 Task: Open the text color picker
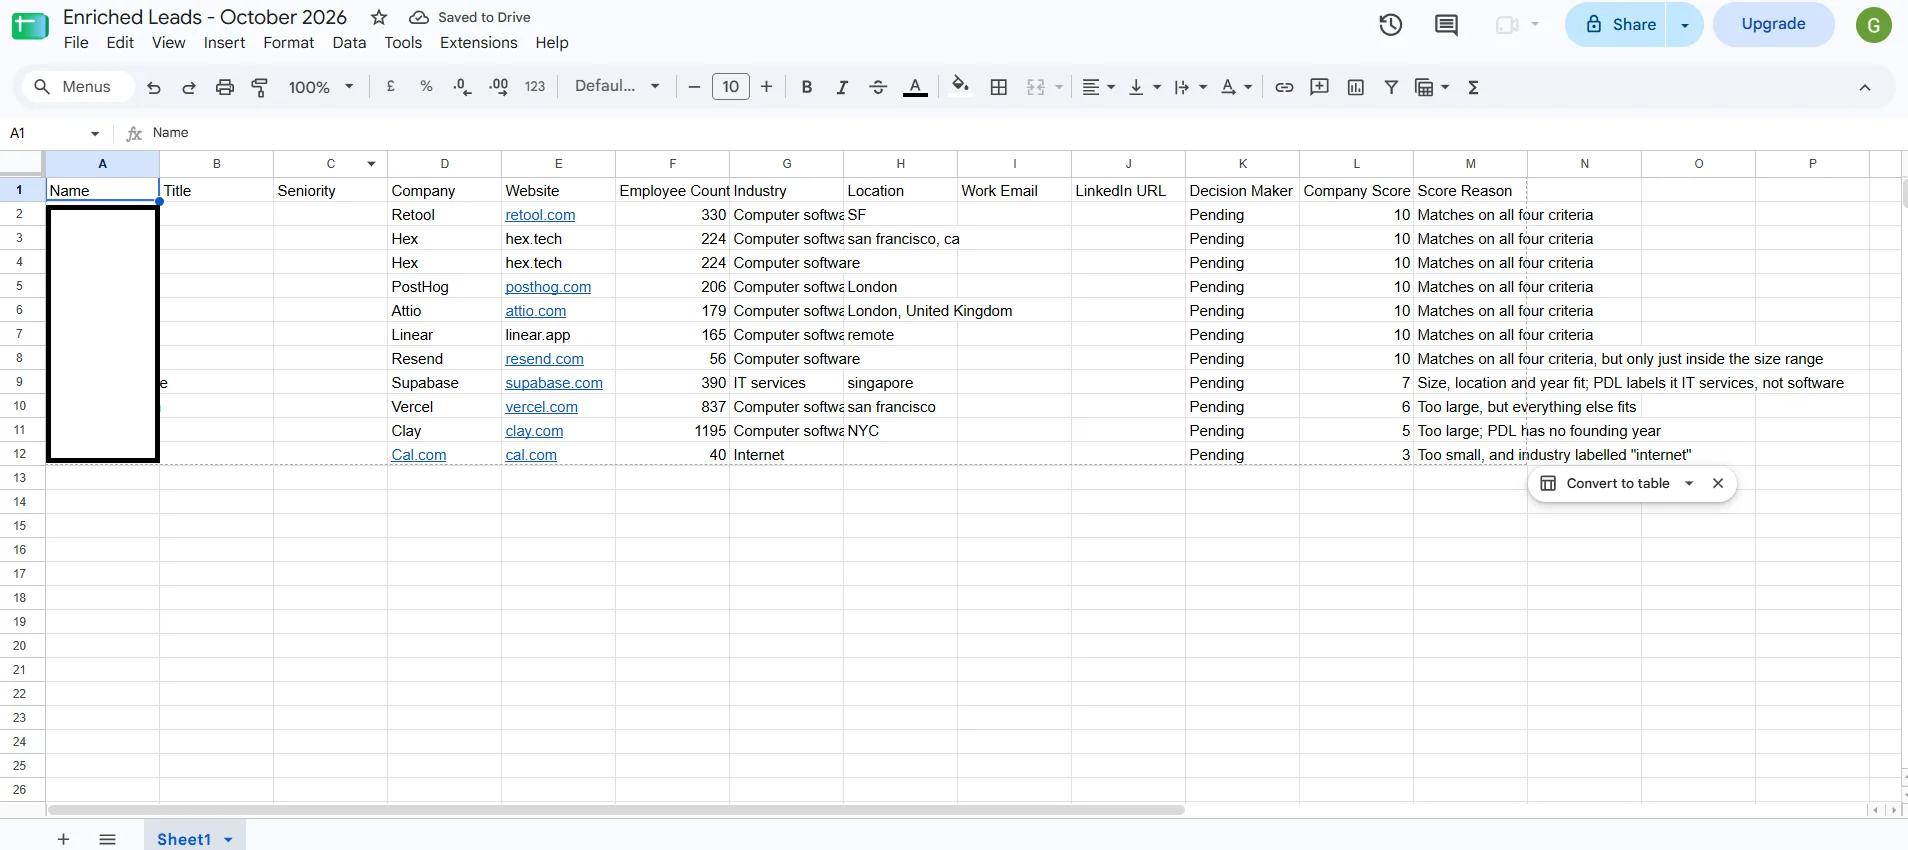[915, 87]
